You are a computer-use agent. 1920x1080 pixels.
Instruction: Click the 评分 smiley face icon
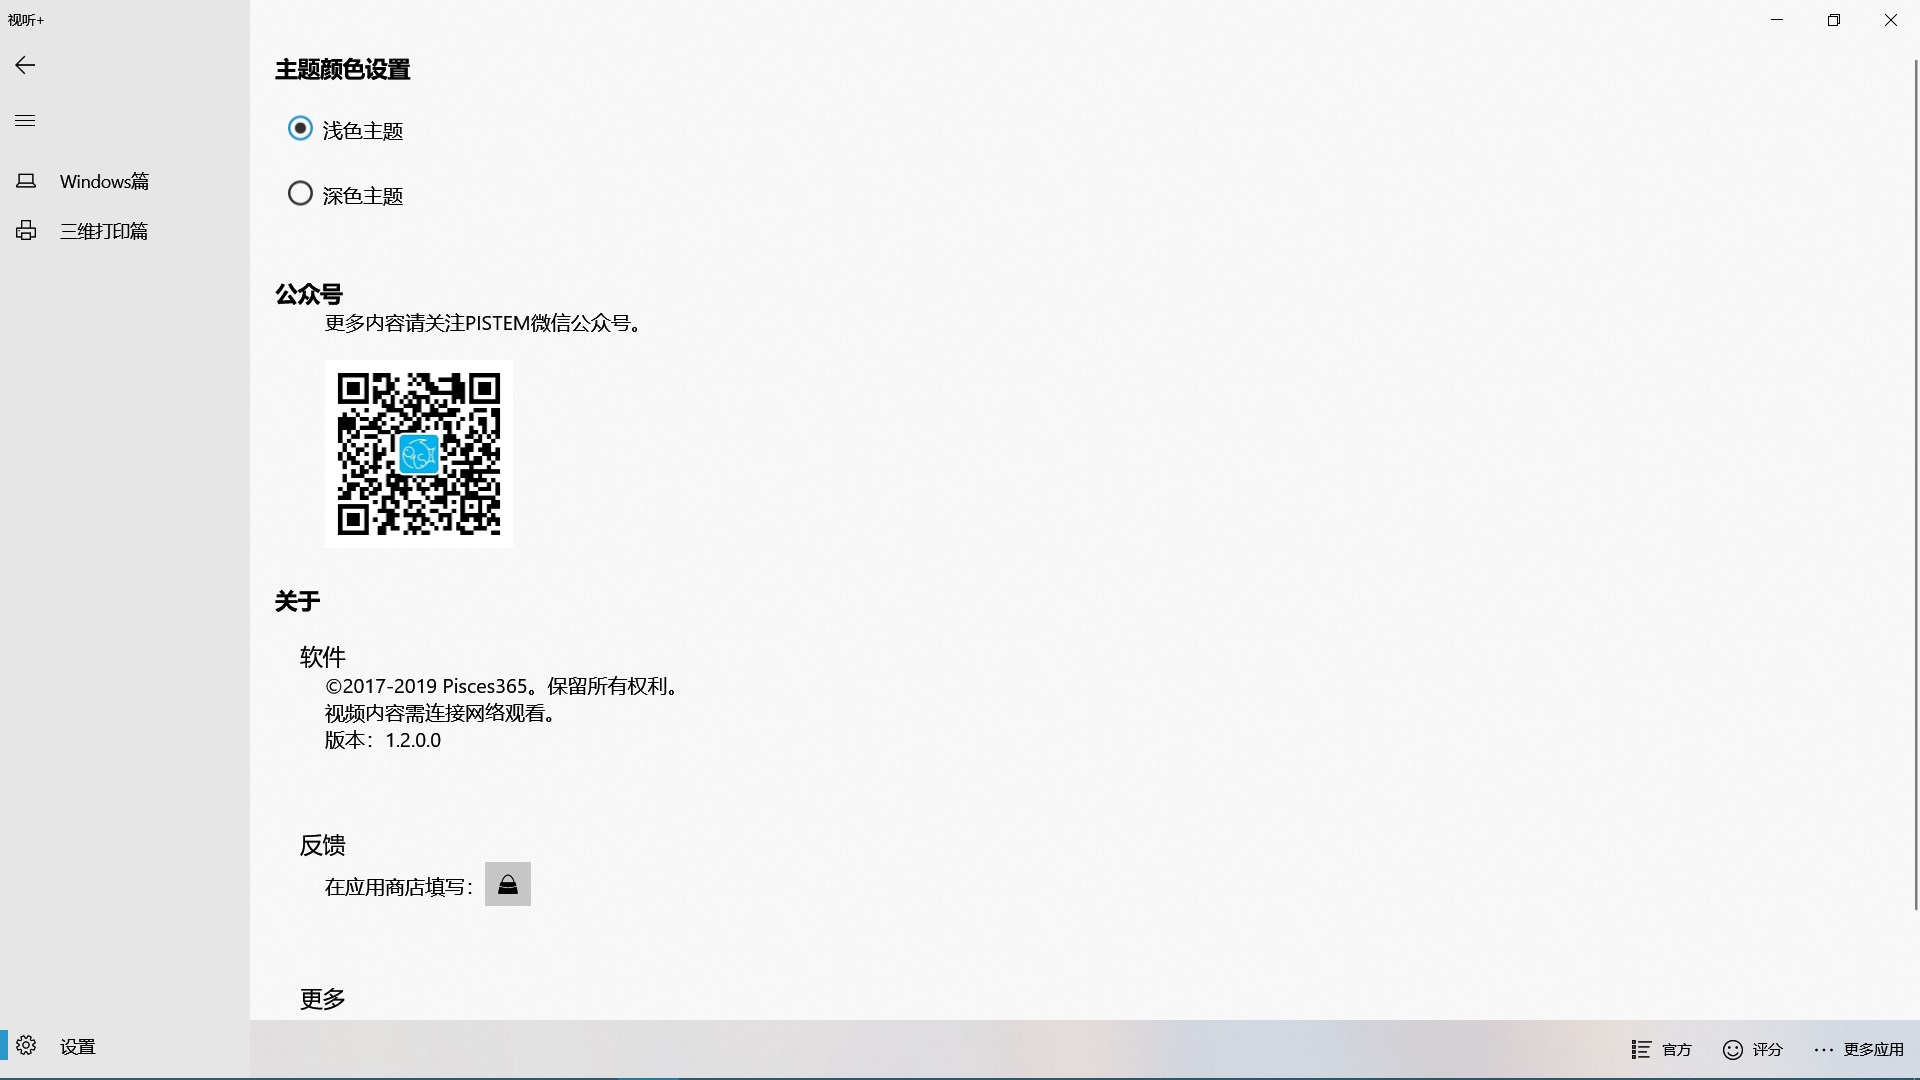pyautogui.click(x=1733, y=1049)
